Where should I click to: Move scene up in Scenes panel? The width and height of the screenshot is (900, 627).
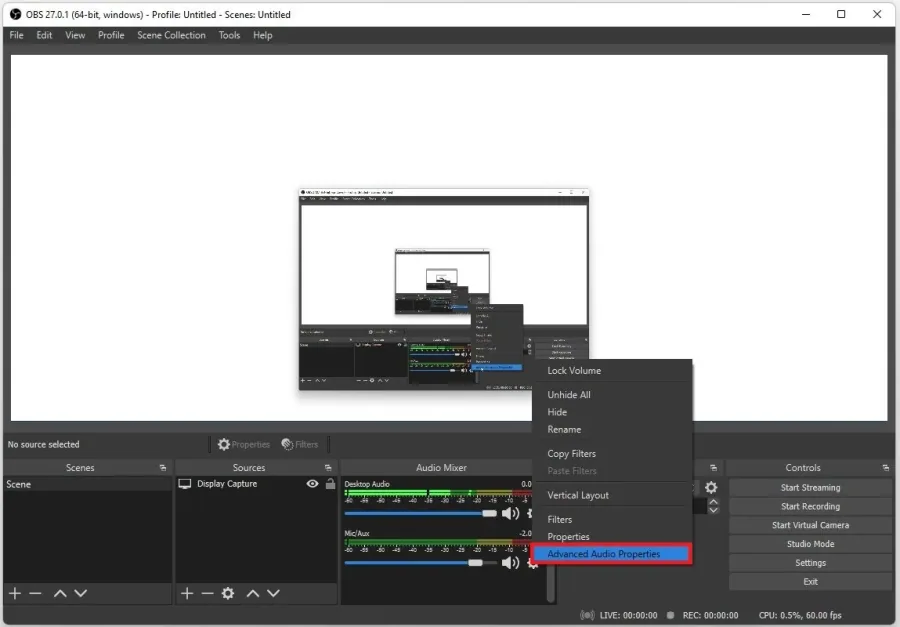point(60,593)
